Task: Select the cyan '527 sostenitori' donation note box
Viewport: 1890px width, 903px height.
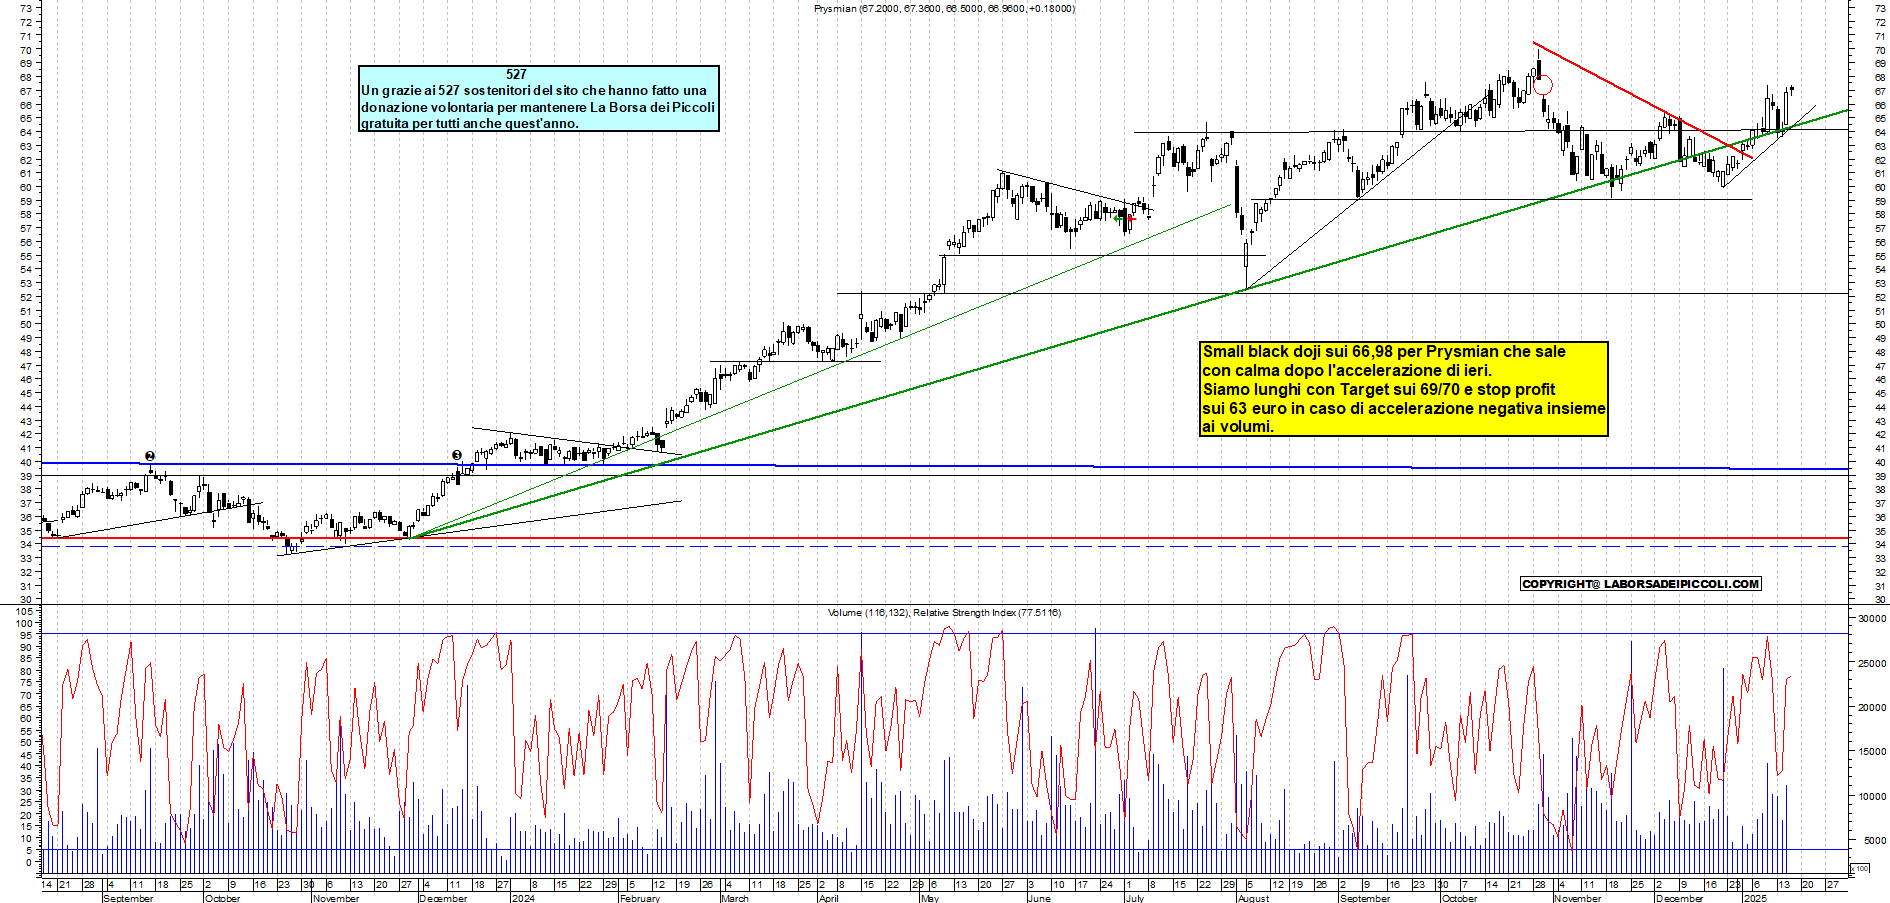Action: pyautogui.click(x=539, y=98)
